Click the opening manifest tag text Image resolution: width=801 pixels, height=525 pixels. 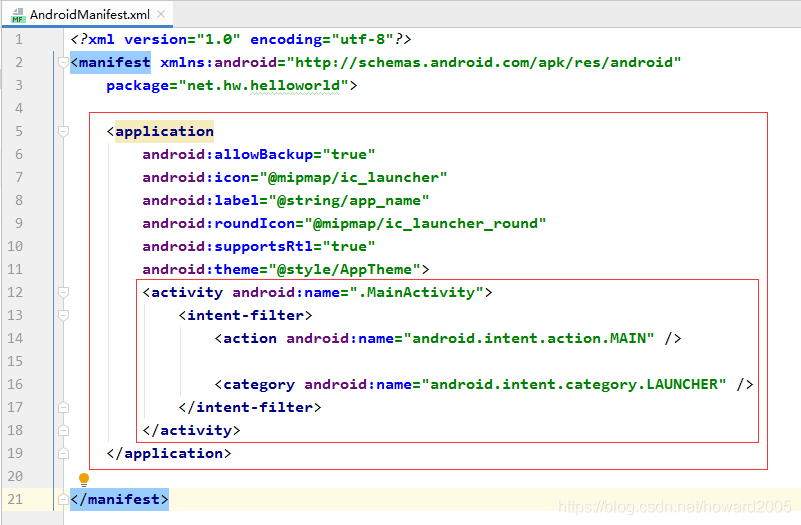110,62
